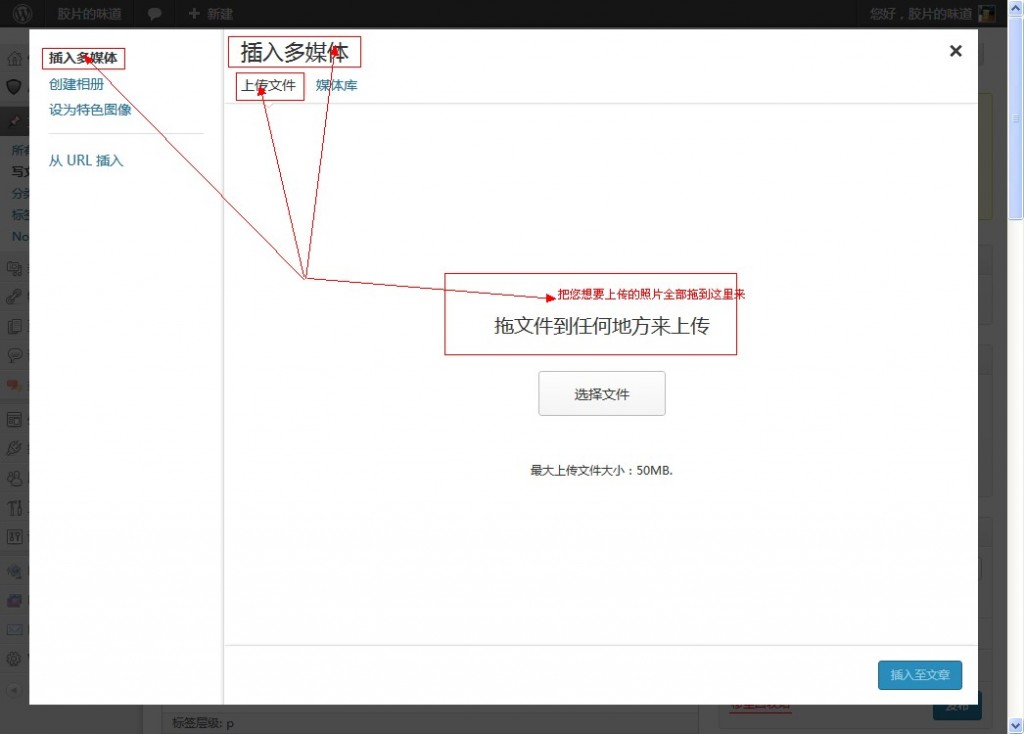Click the browser scrollbar down arrow

(1016, 726)
